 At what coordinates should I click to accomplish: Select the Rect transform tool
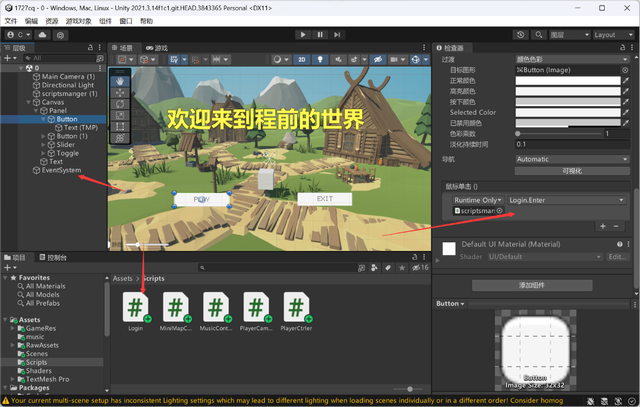(x=120, y=127)
